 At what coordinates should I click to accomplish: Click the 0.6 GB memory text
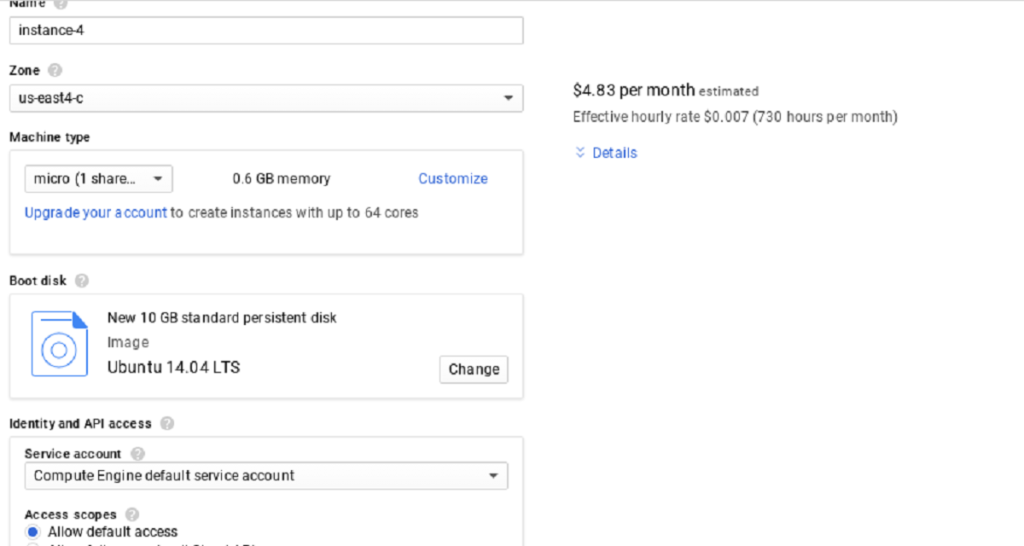(281, 179)
